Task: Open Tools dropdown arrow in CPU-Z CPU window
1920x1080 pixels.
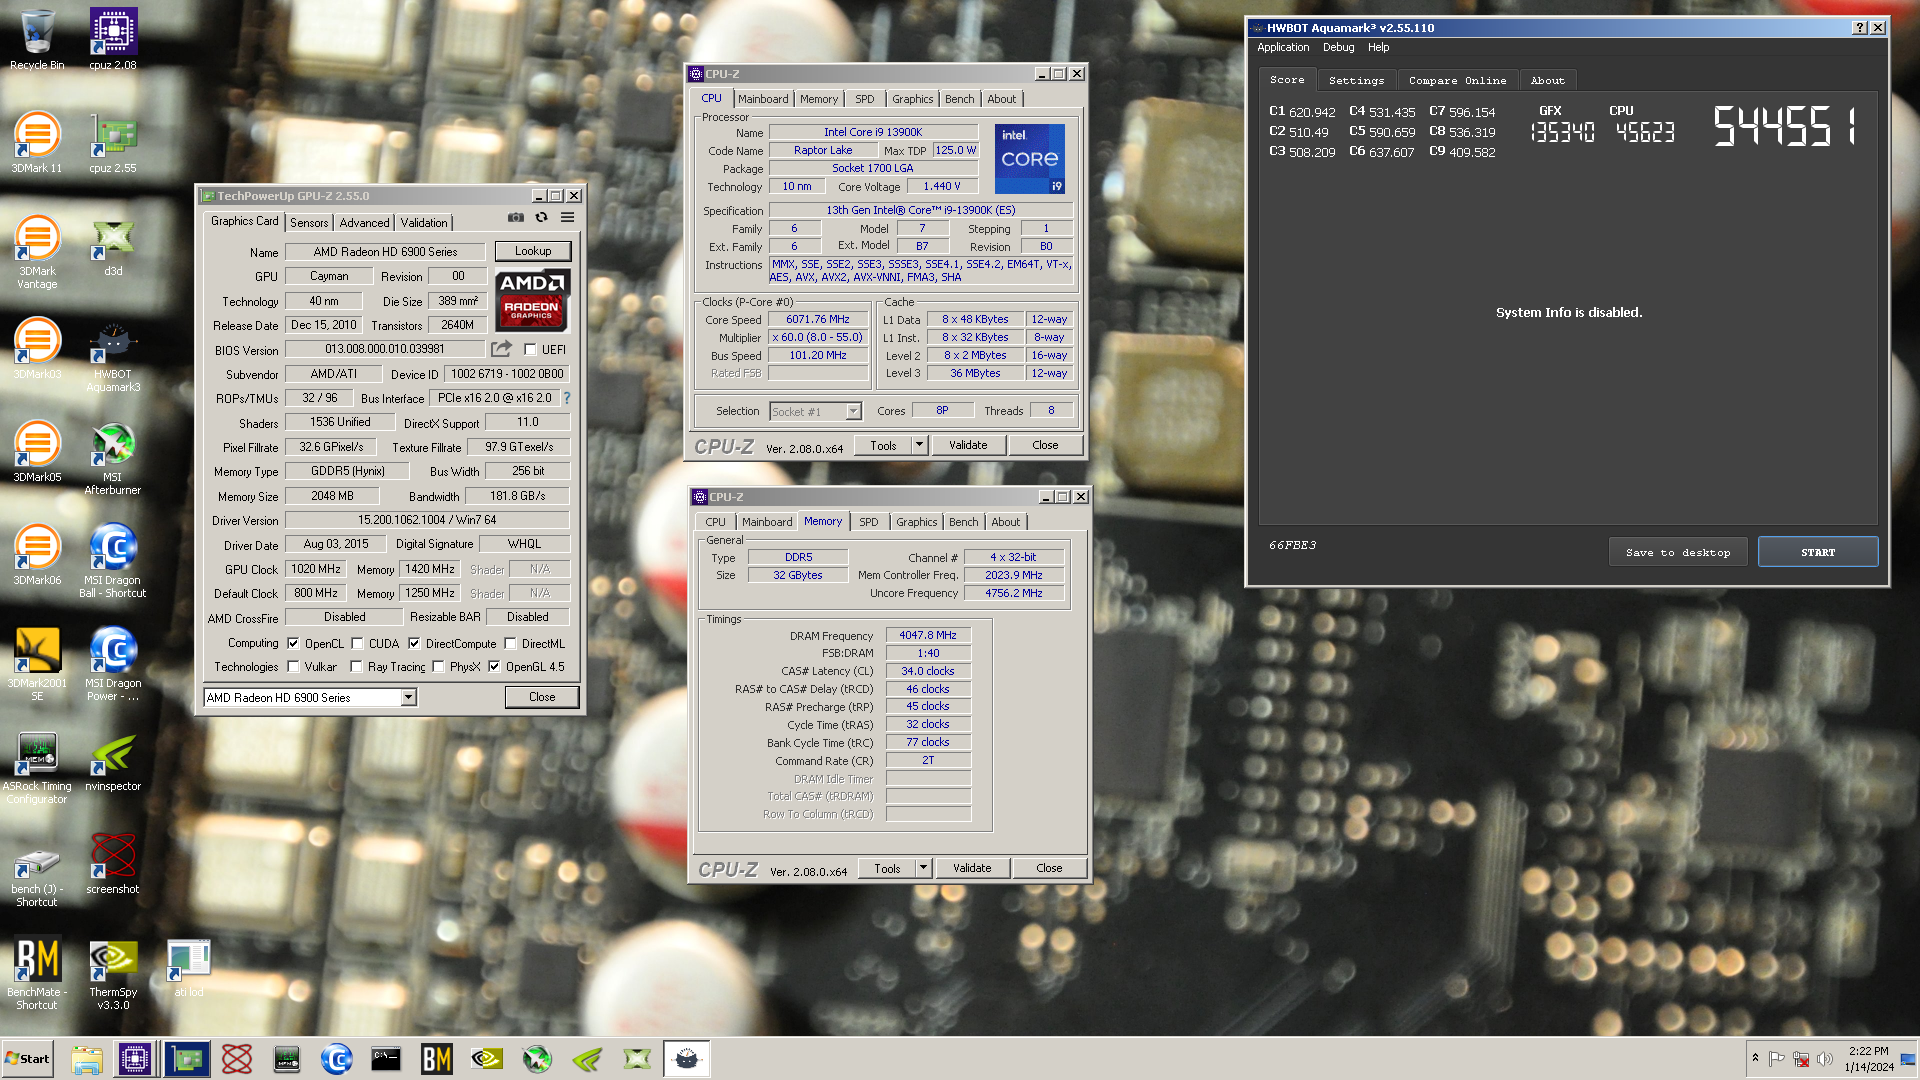Action: (919, 445)
